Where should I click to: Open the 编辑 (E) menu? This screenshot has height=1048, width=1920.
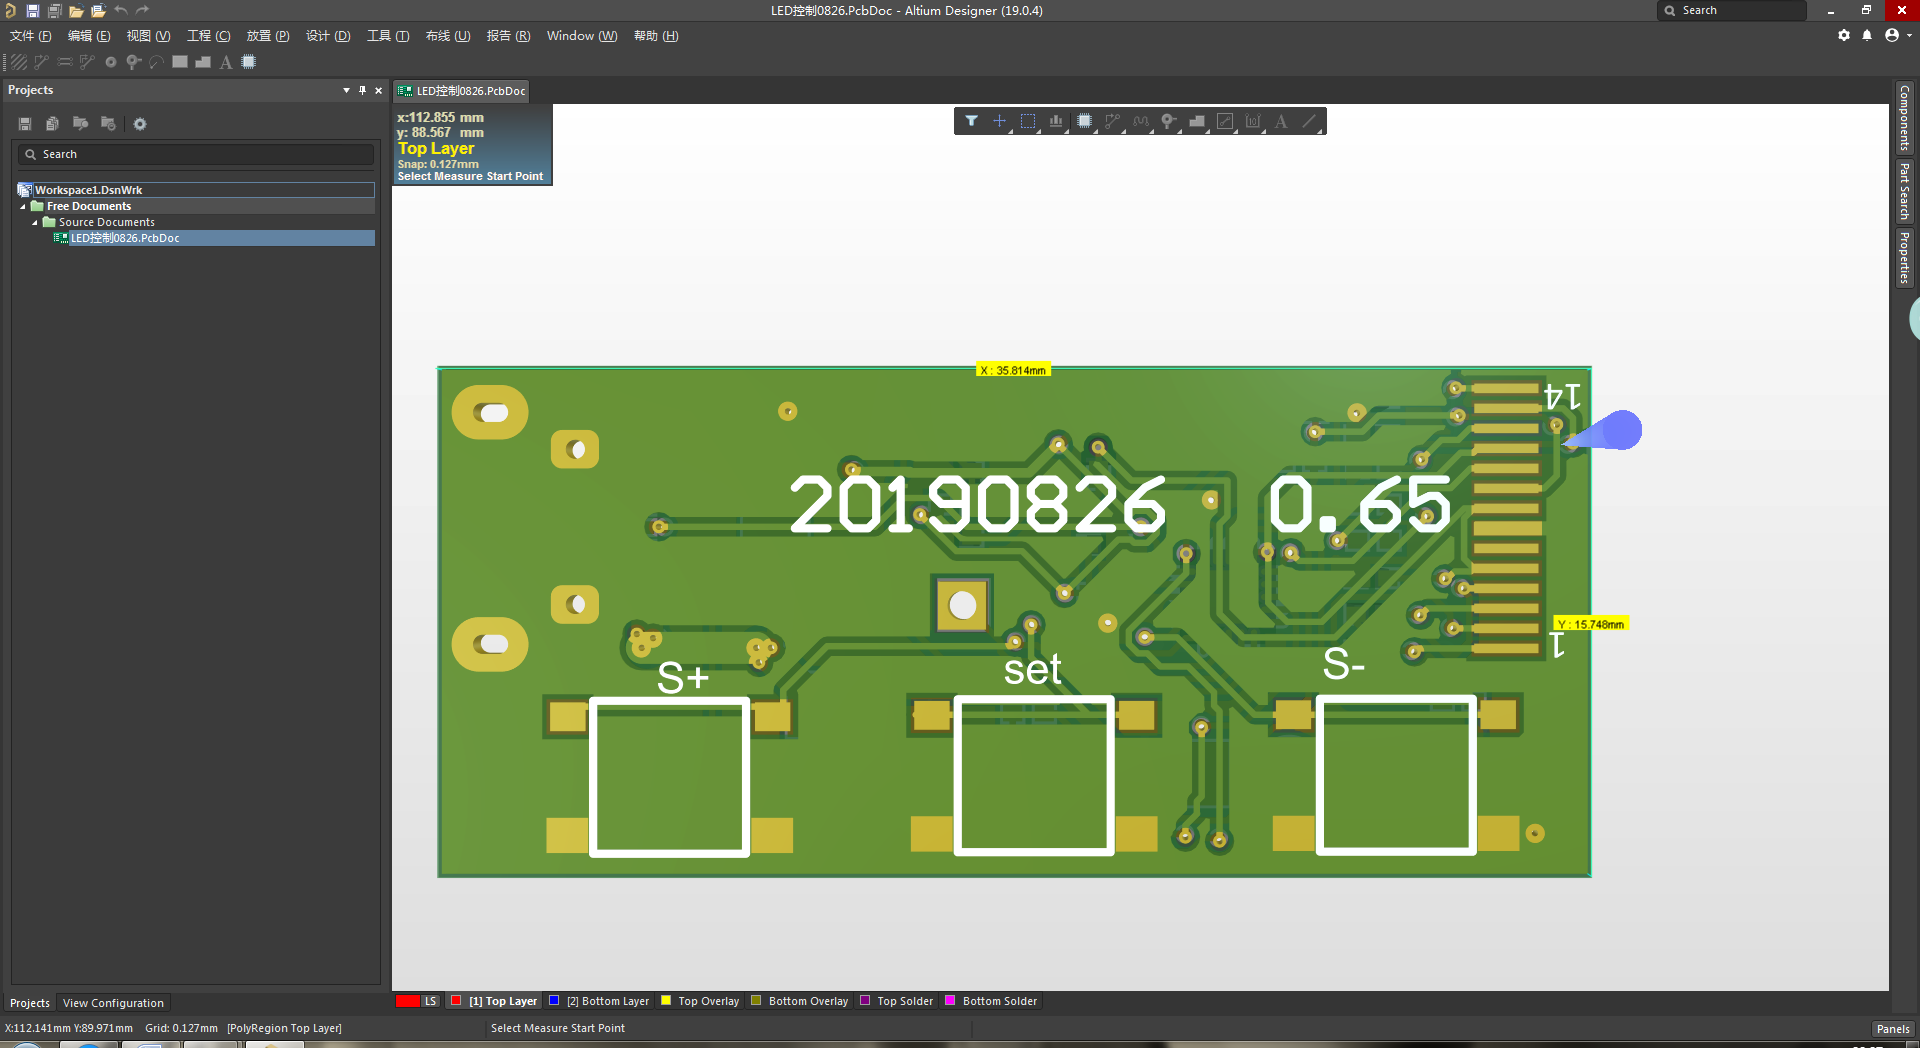click(x=89, y=36)
